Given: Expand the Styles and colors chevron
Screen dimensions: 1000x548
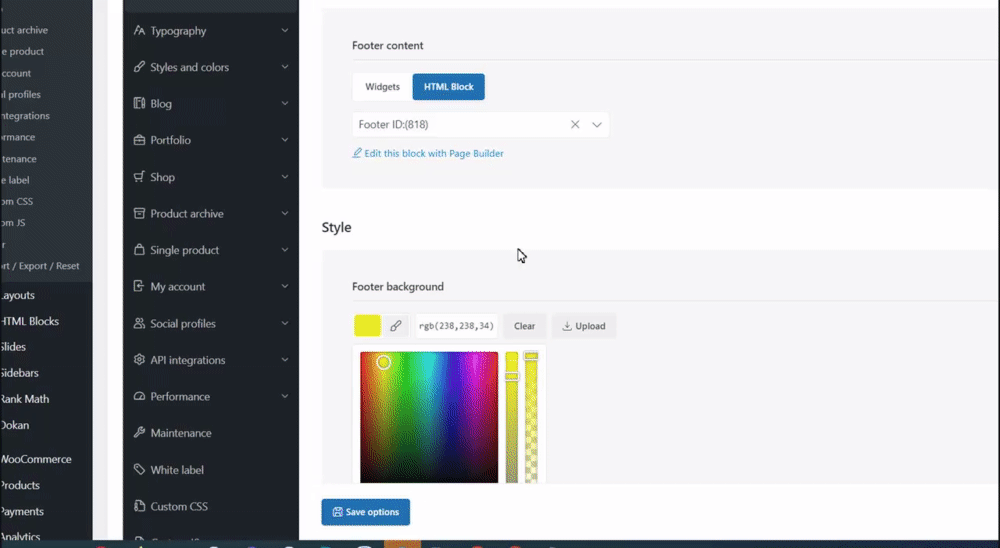Looking at the screenshot, I should click(x=284, y=67).
